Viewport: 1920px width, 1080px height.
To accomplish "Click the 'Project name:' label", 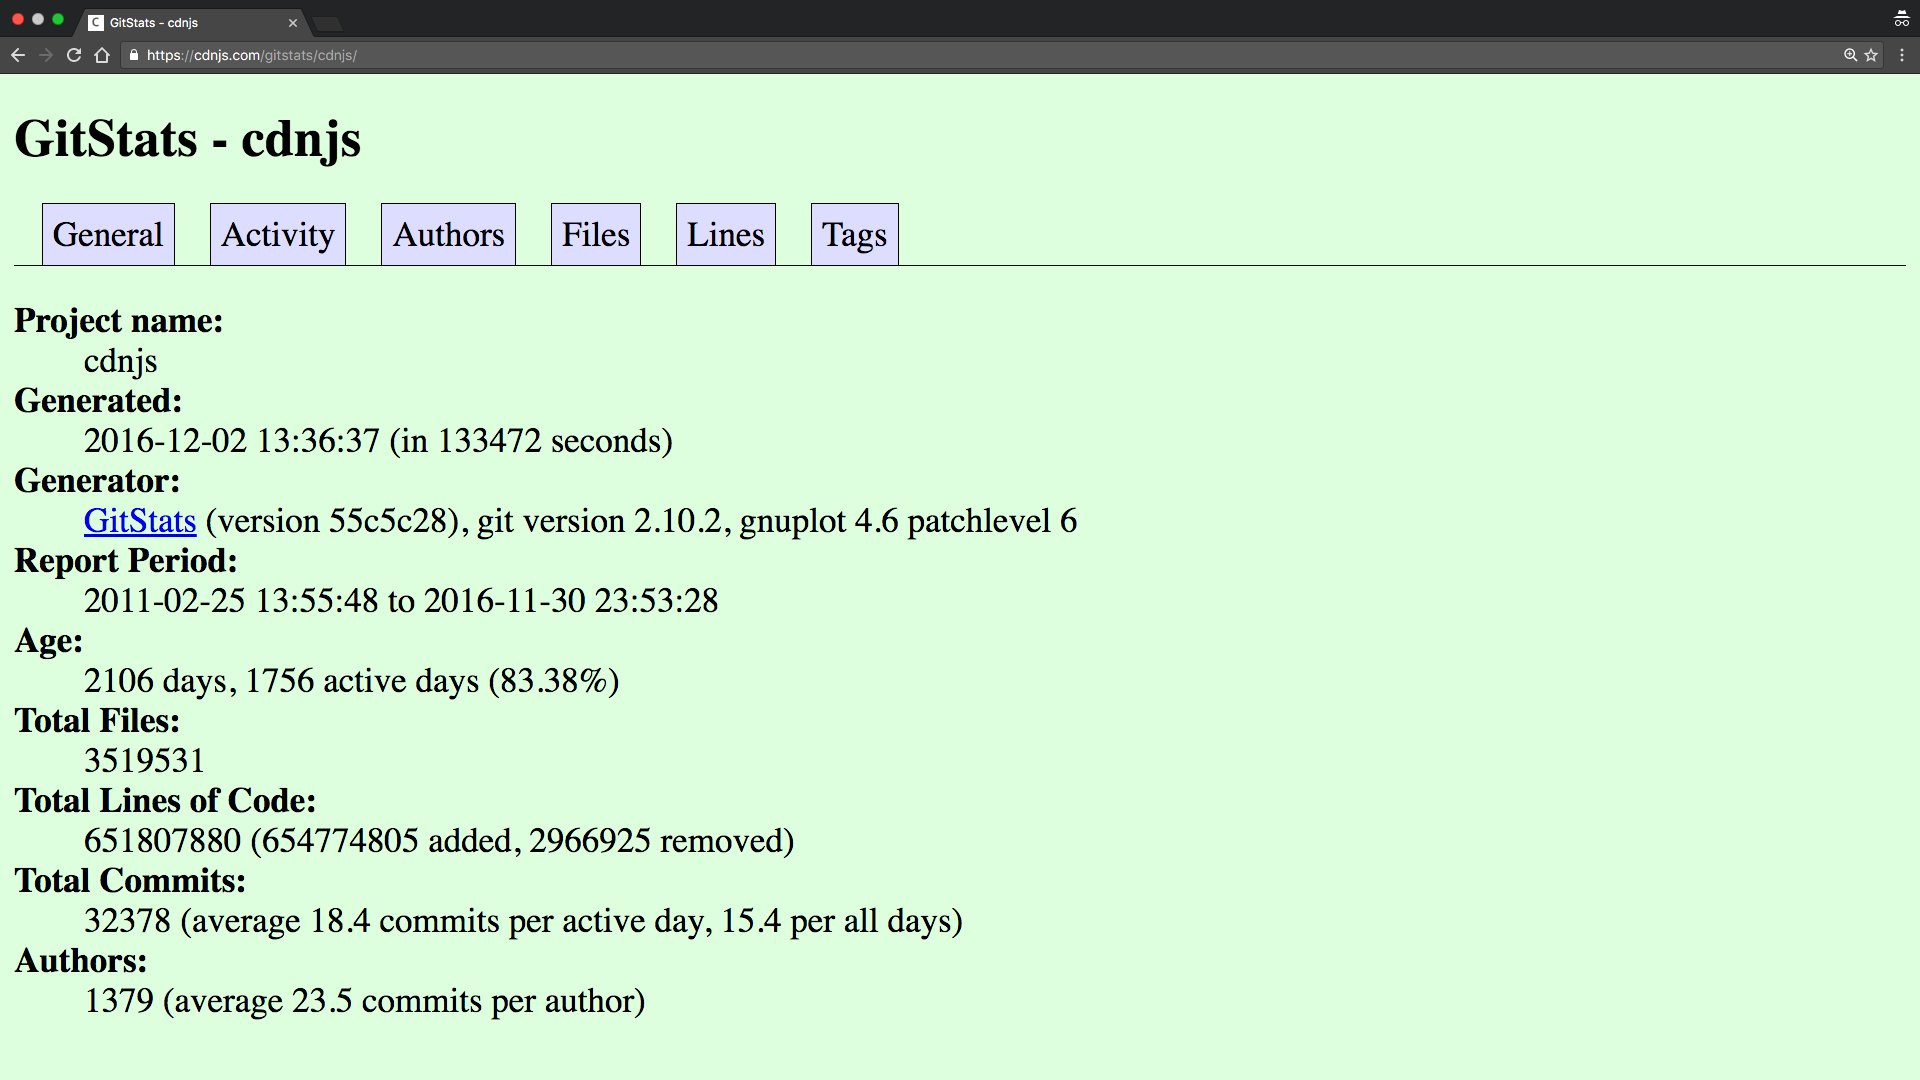I will tap(119, 321).
